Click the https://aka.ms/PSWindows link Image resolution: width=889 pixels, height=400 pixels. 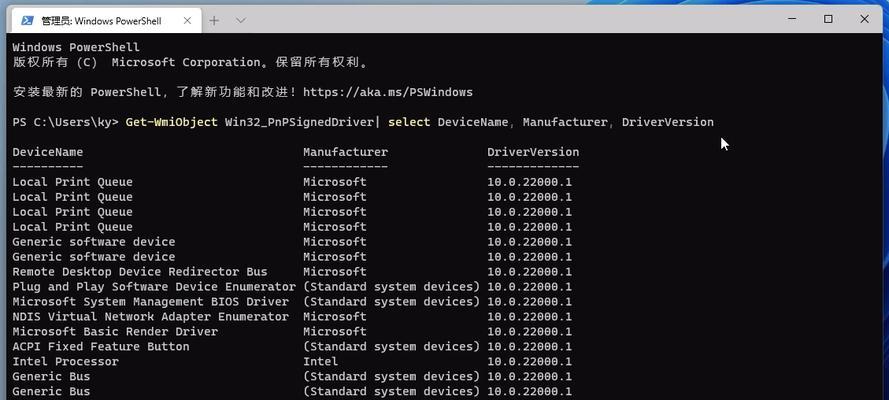pyautogui.click(x=388, y=92)
